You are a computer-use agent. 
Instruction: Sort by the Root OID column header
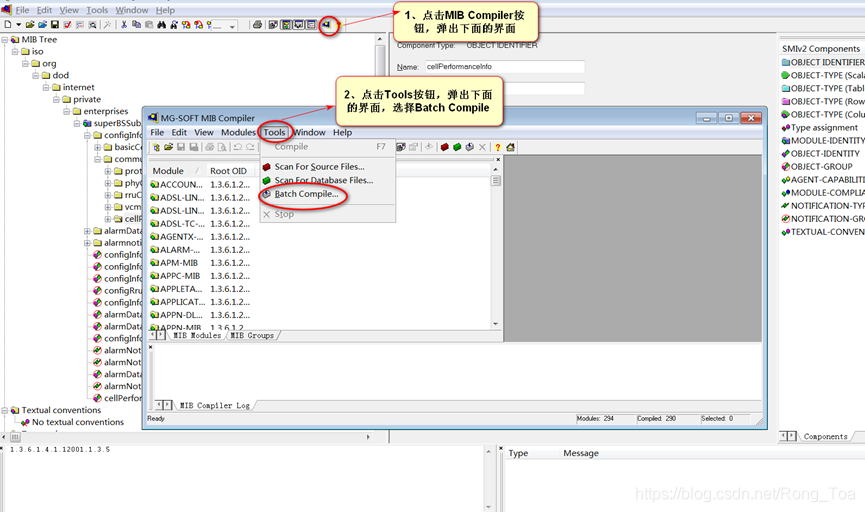click(x=228, y=171)
